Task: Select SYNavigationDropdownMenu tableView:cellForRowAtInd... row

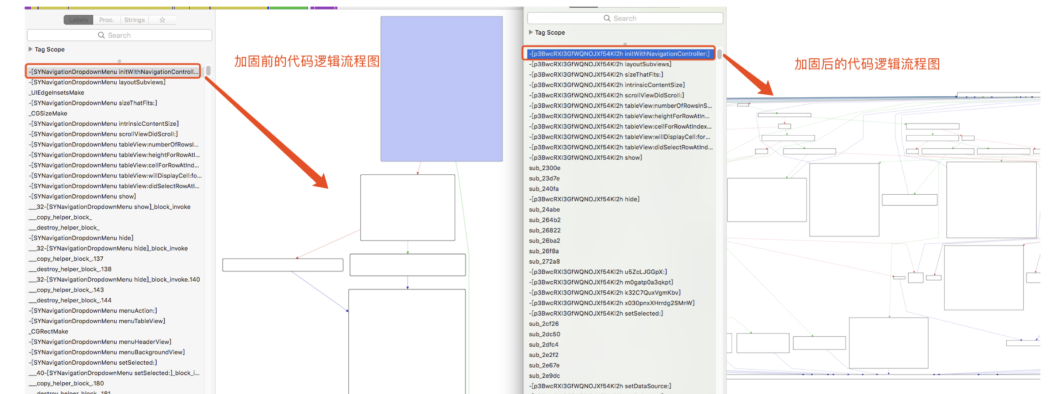Action: tap(113, 165)
